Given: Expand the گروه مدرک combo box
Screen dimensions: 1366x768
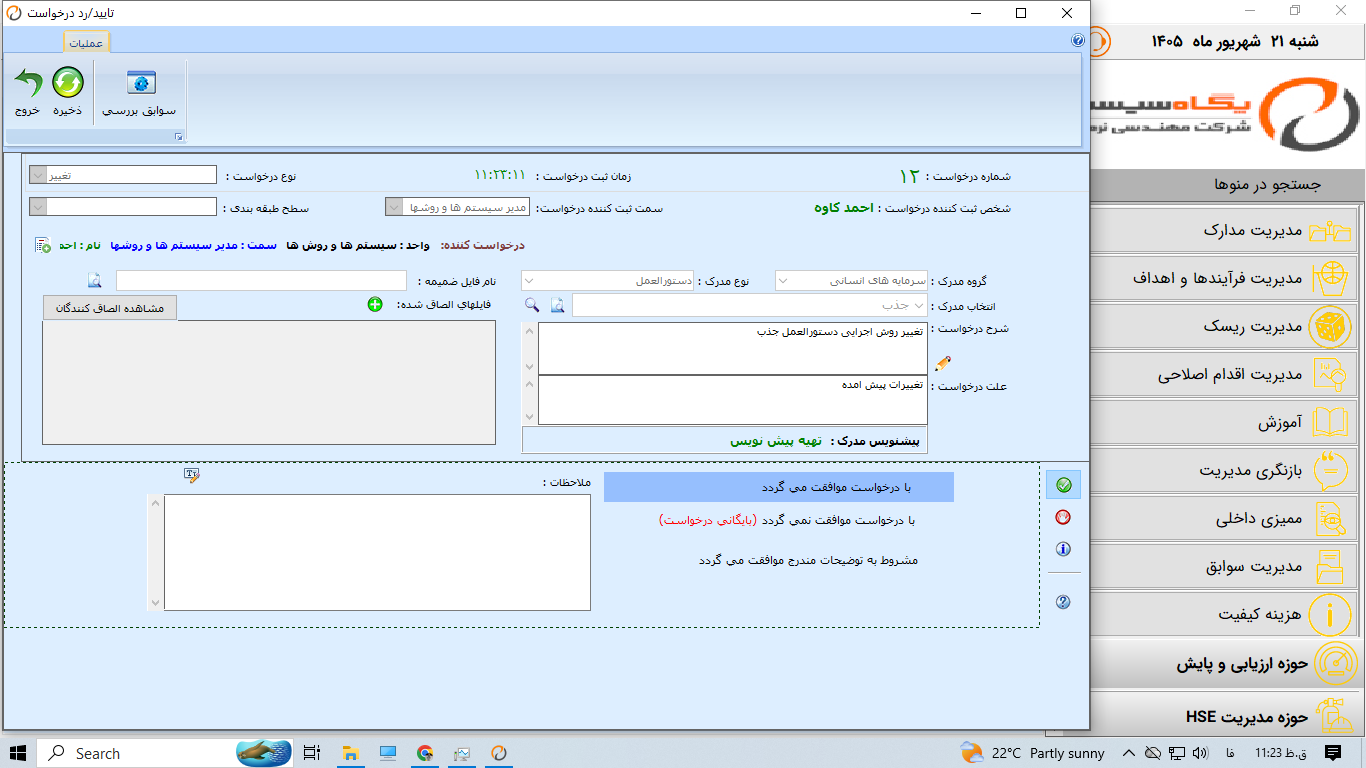Looking at the screenshot, I should coord(784,281).
